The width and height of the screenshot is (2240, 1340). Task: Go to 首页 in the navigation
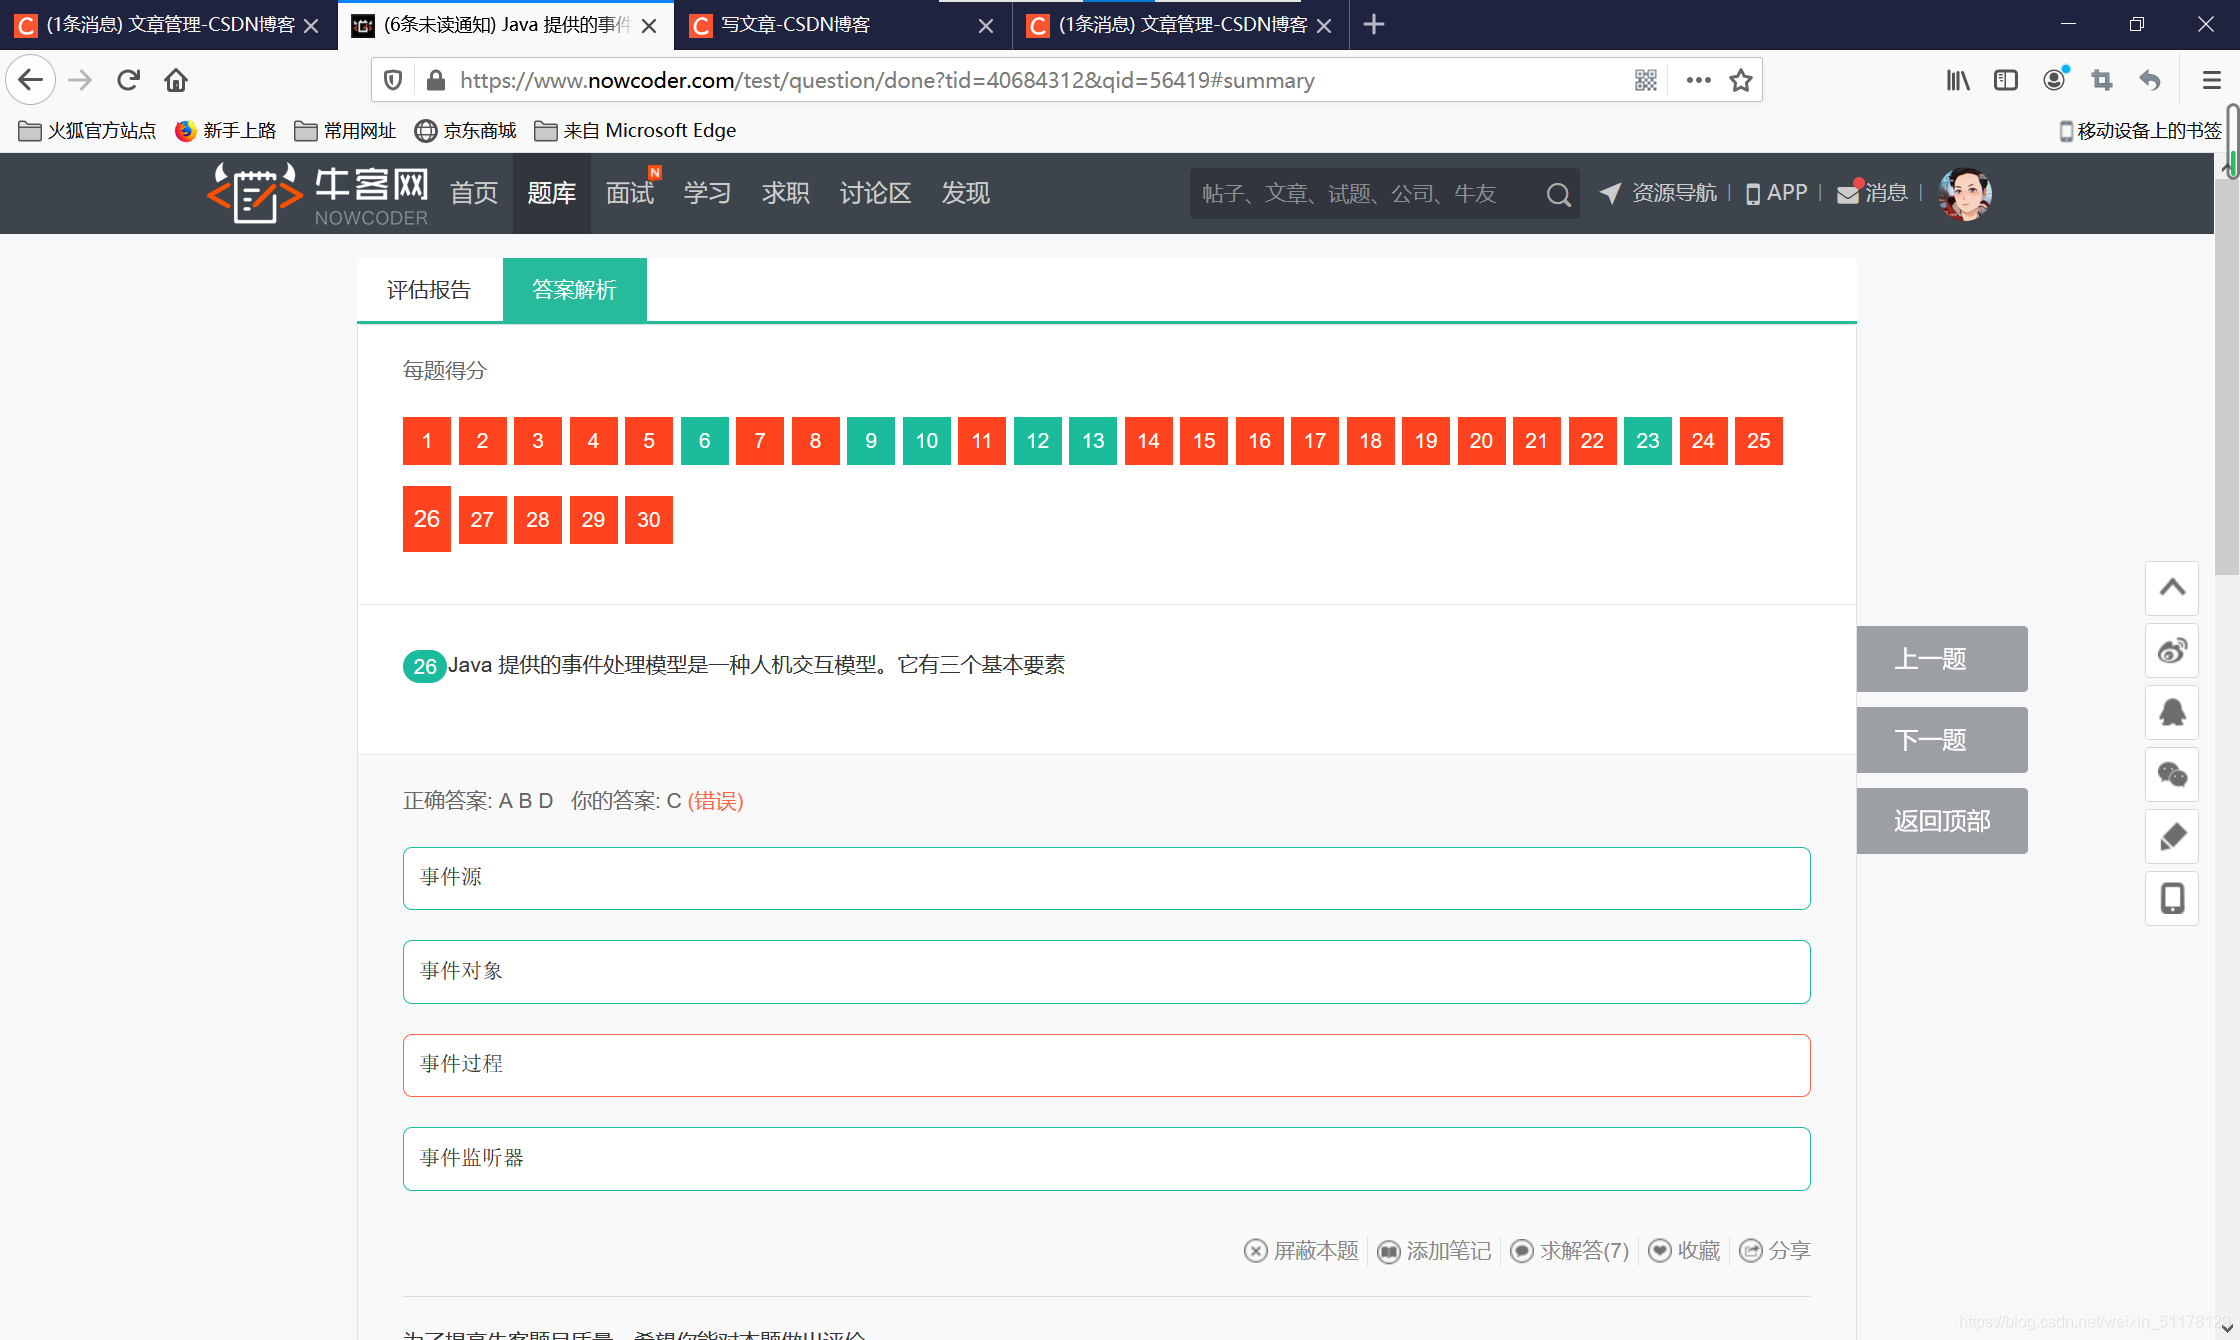[474, 193]
